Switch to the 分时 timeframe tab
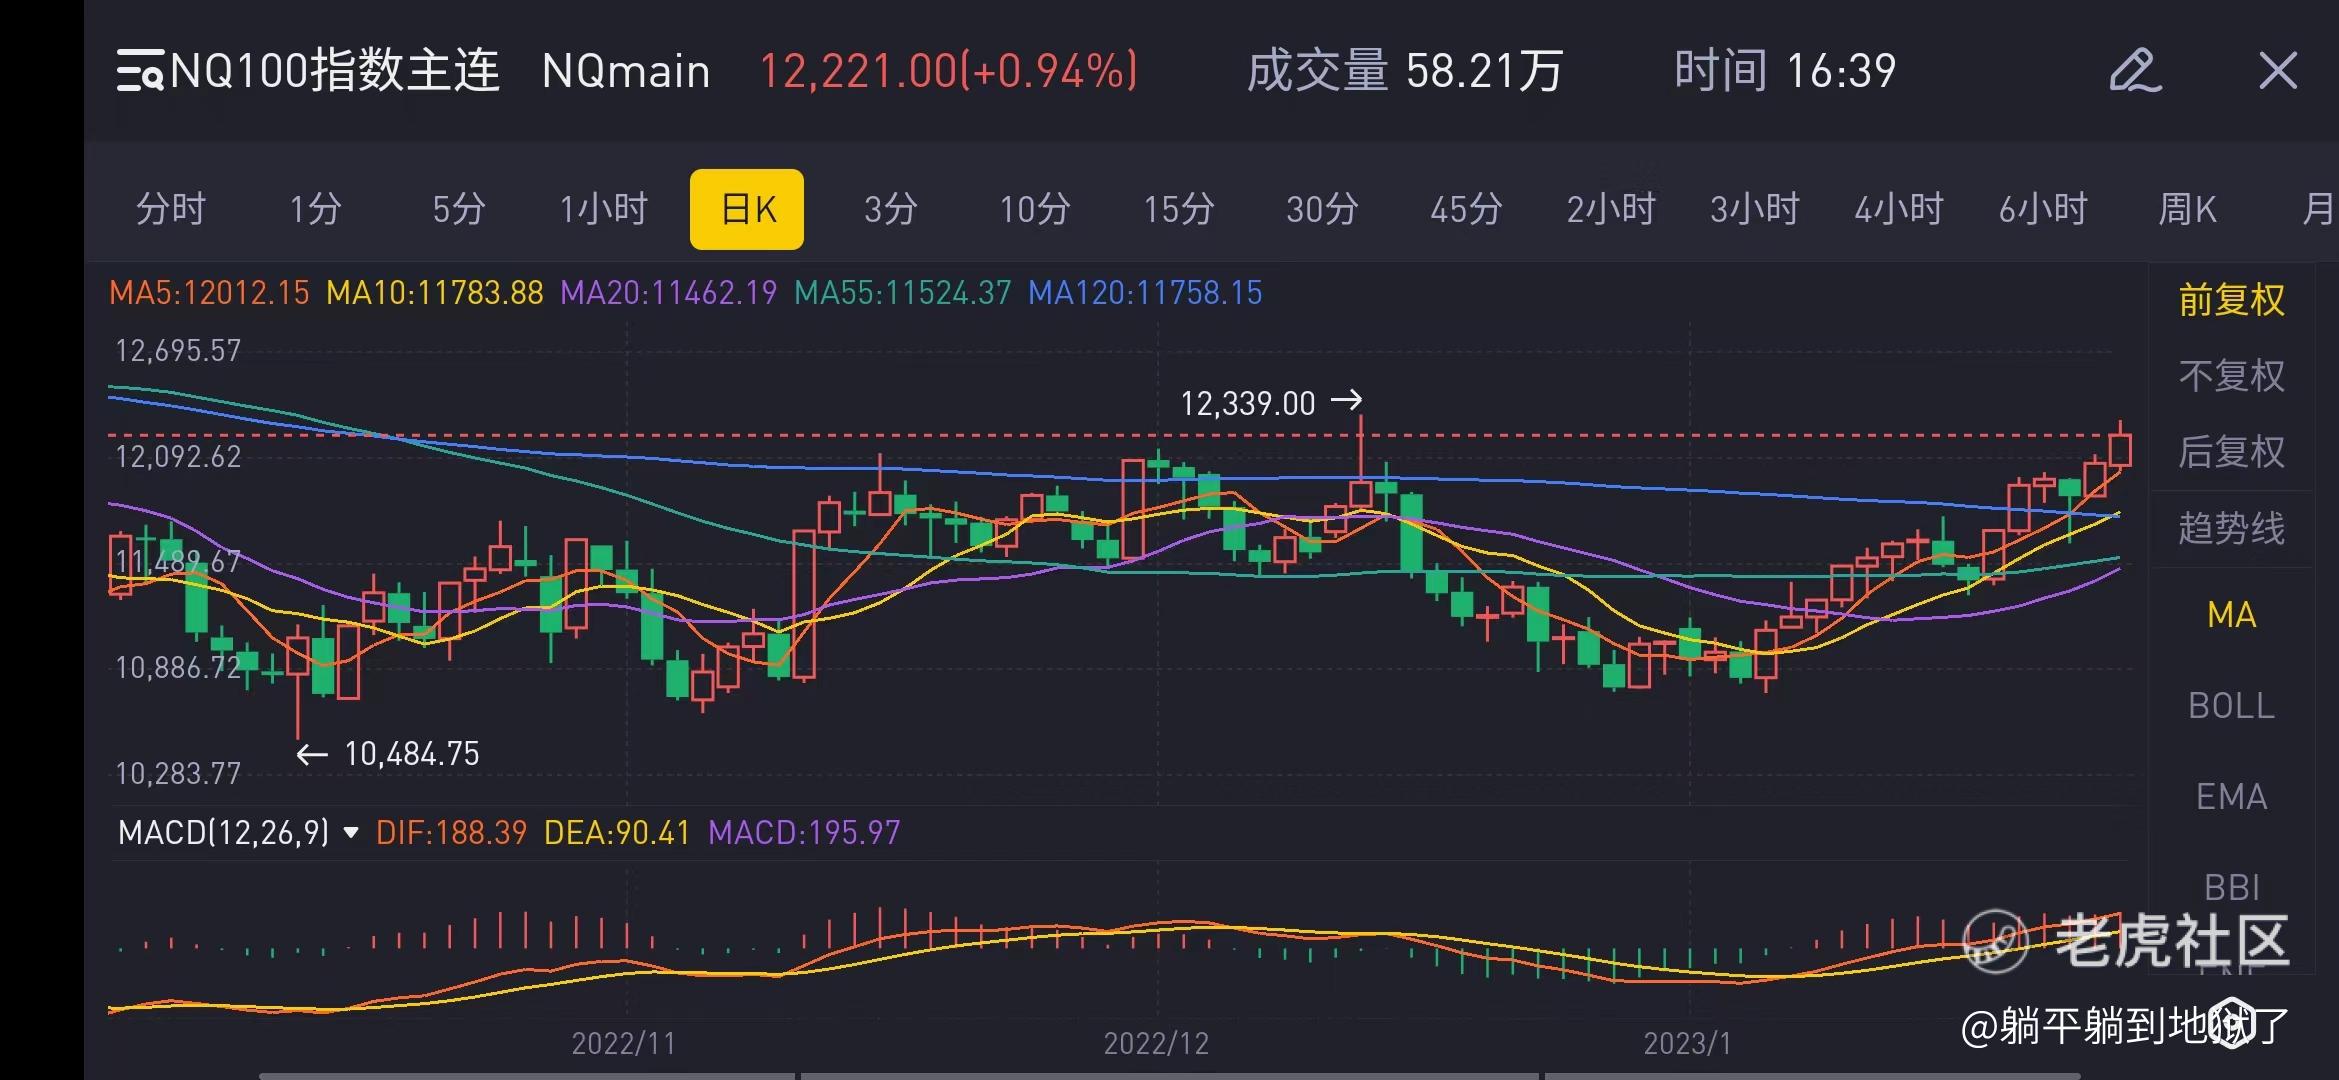The image size is (2339, 1080). click(171, 209)
